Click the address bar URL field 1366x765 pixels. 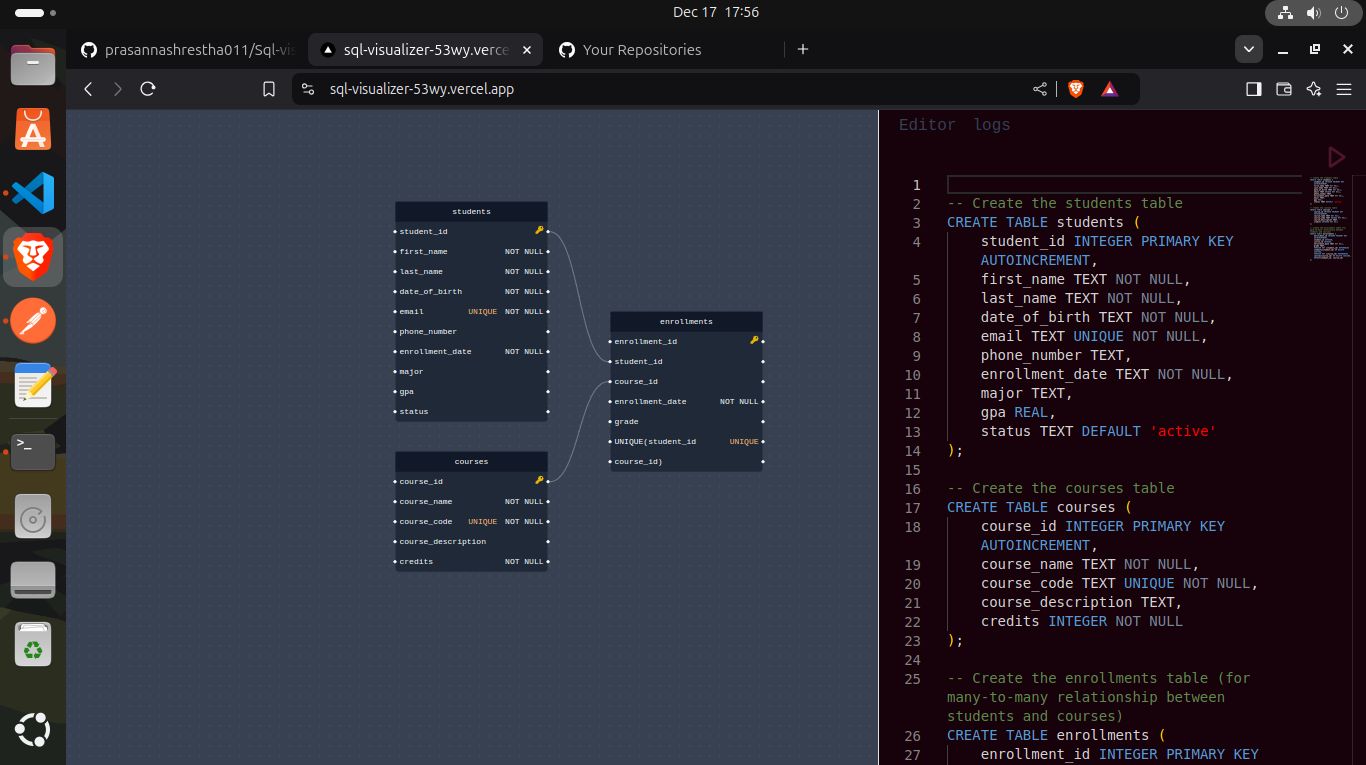coord(660,89)
